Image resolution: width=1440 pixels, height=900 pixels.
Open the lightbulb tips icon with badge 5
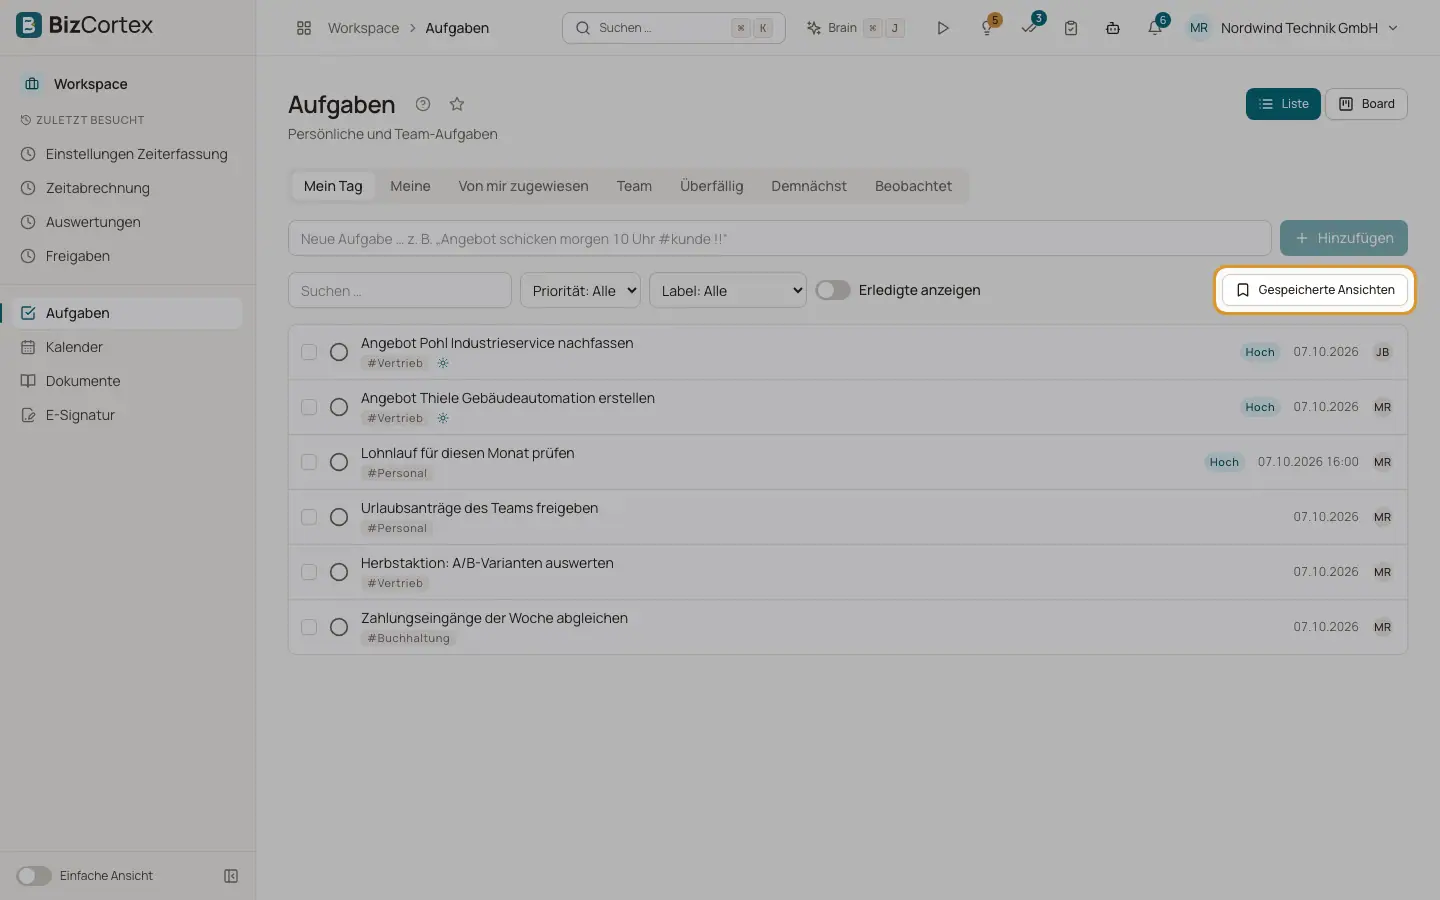[987, 28]
